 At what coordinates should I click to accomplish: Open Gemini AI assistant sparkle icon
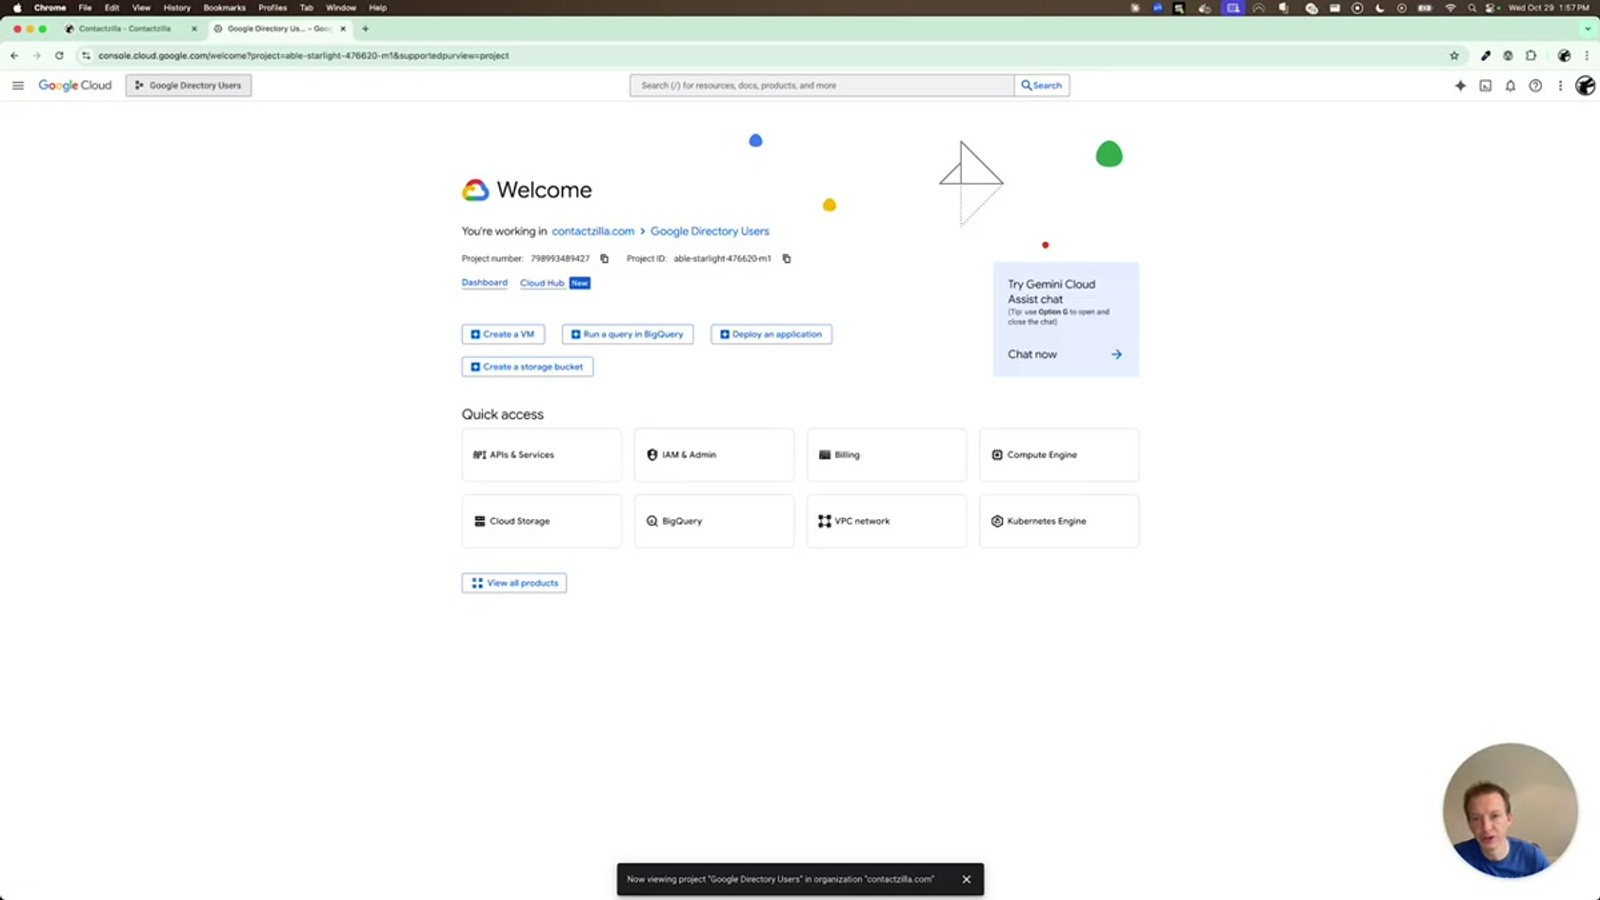1460,86
